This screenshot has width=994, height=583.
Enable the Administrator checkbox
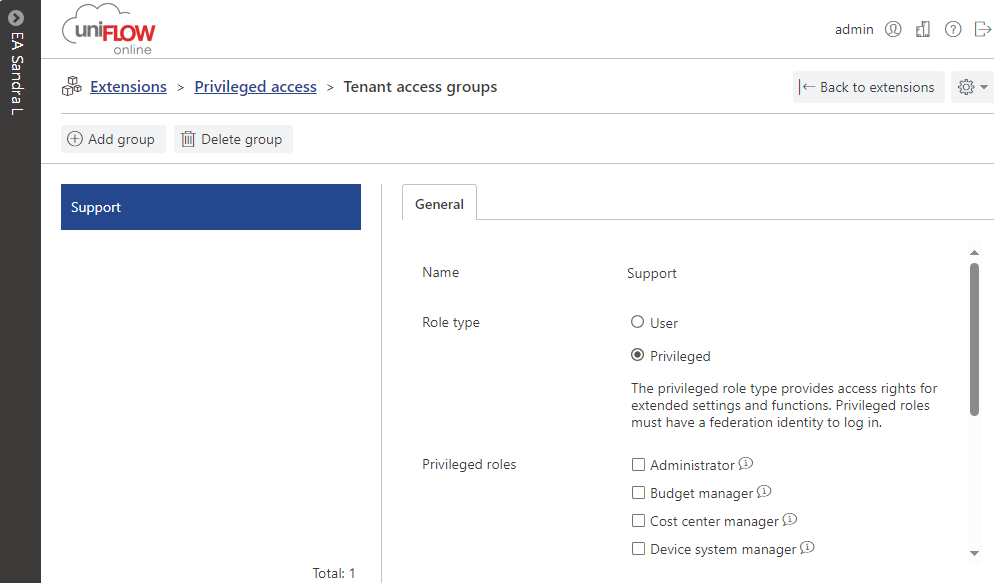(638, 465)
